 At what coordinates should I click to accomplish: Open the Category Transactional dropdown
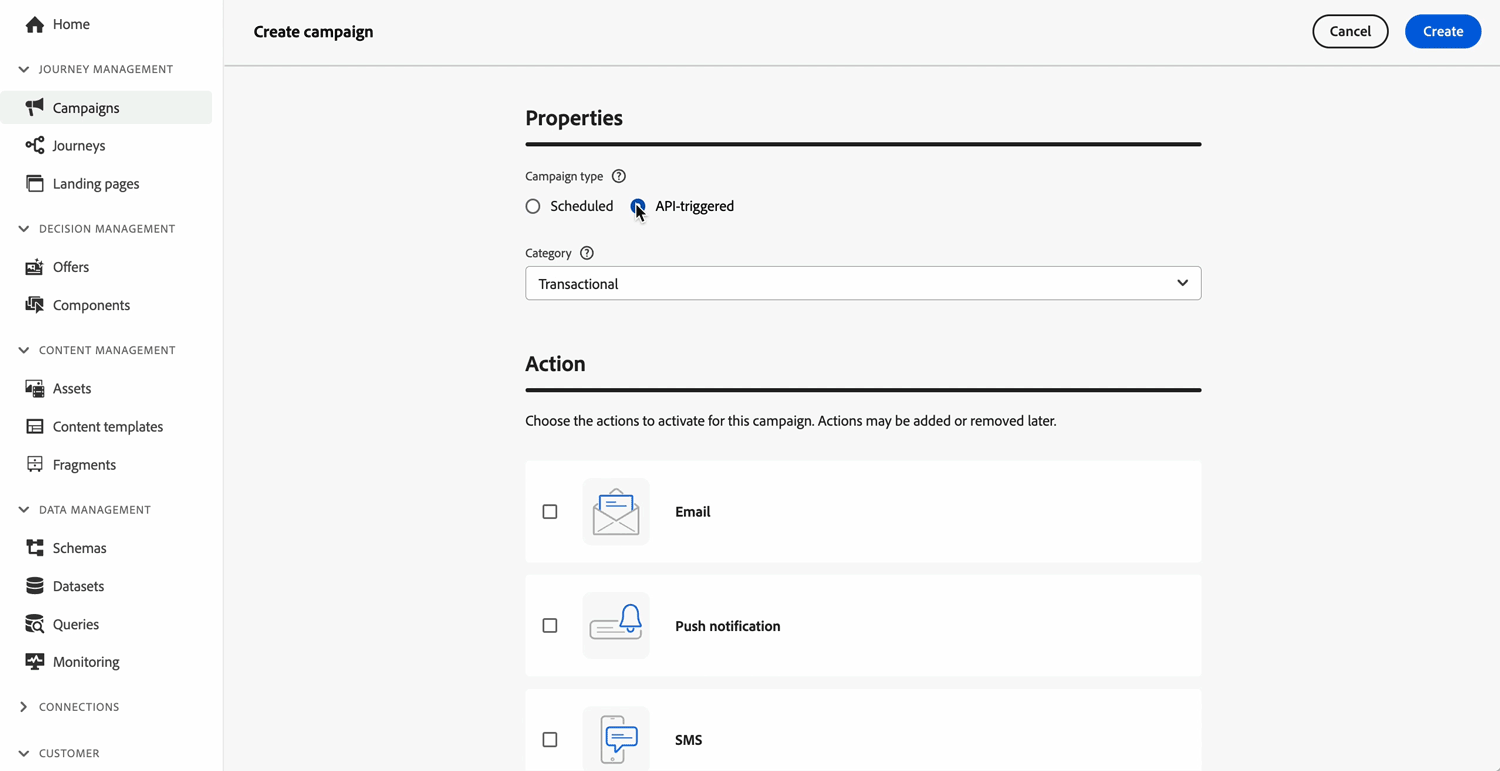863,284
